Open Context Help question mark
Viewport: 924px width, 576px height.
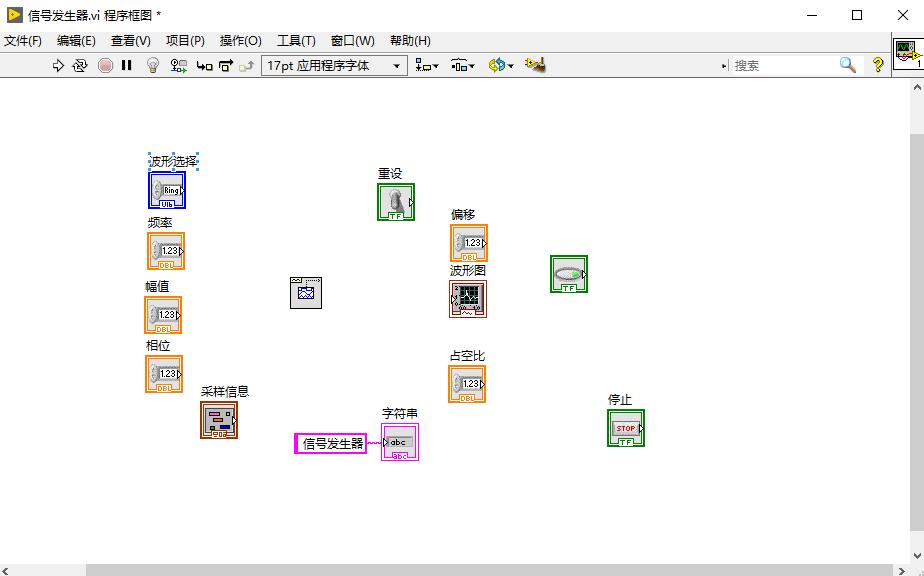(x=878, y=65)
